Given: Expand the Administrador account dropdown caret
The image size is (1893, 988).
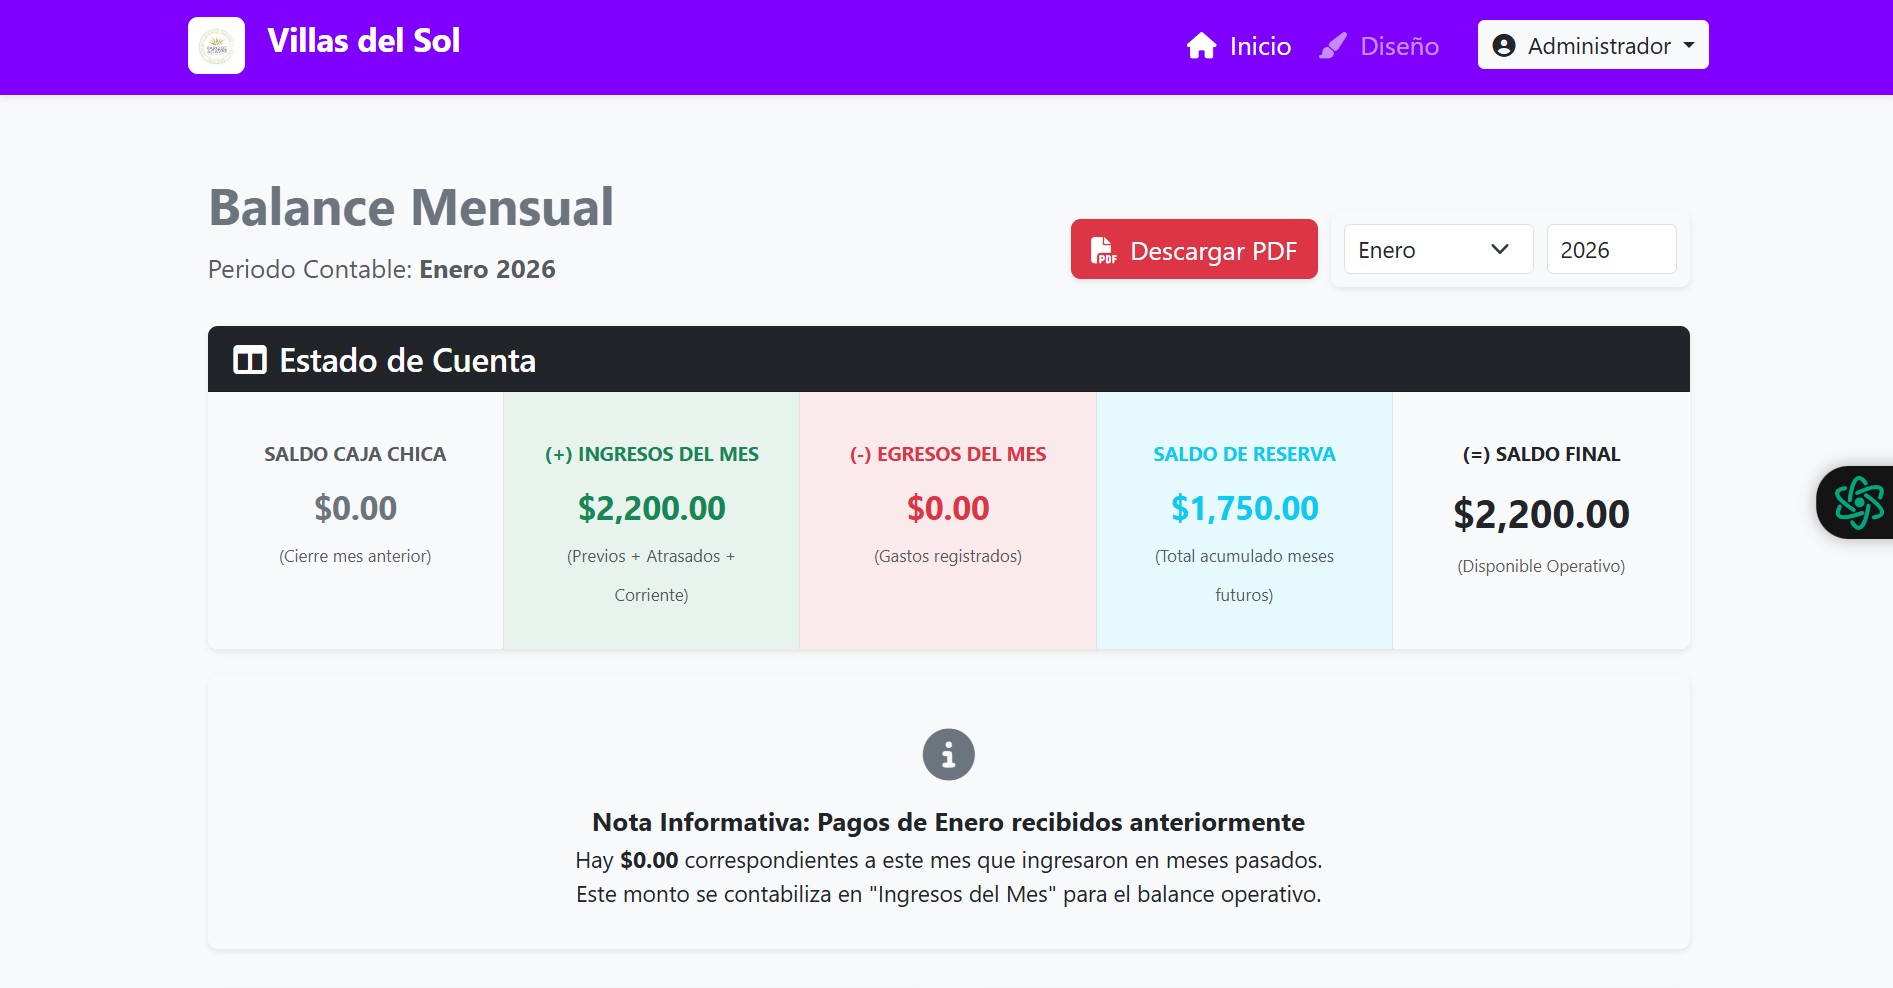Looking at the screenshot, I should [x=1688, y=44].
